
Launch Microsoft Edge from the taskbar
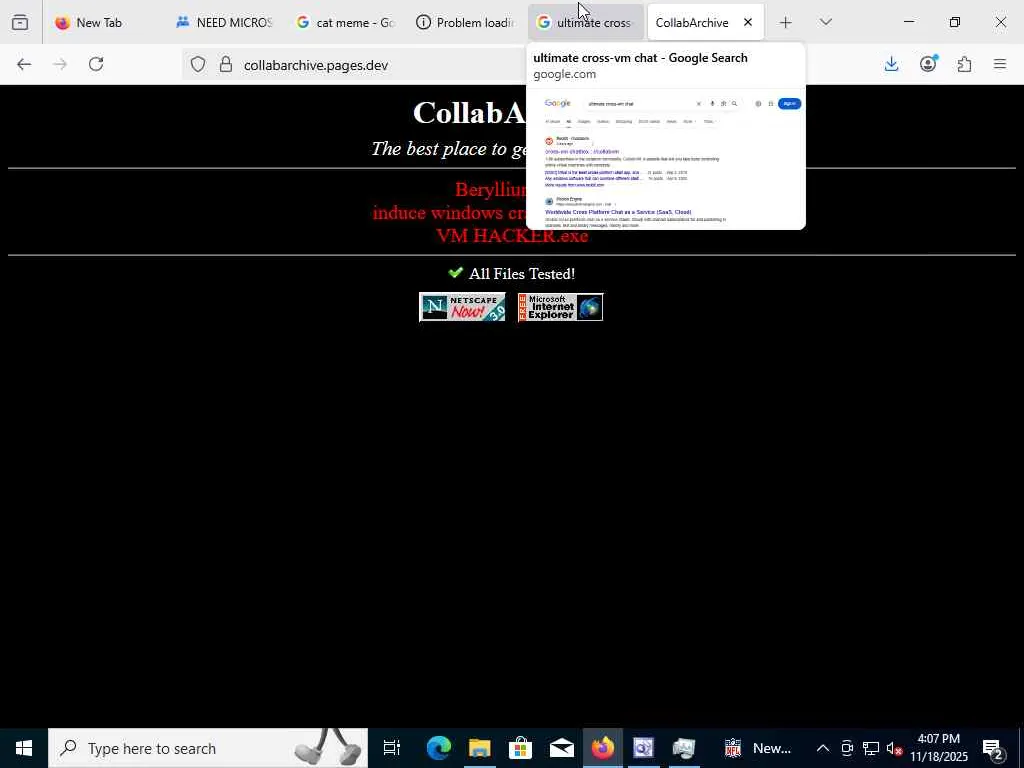point(439,748)
